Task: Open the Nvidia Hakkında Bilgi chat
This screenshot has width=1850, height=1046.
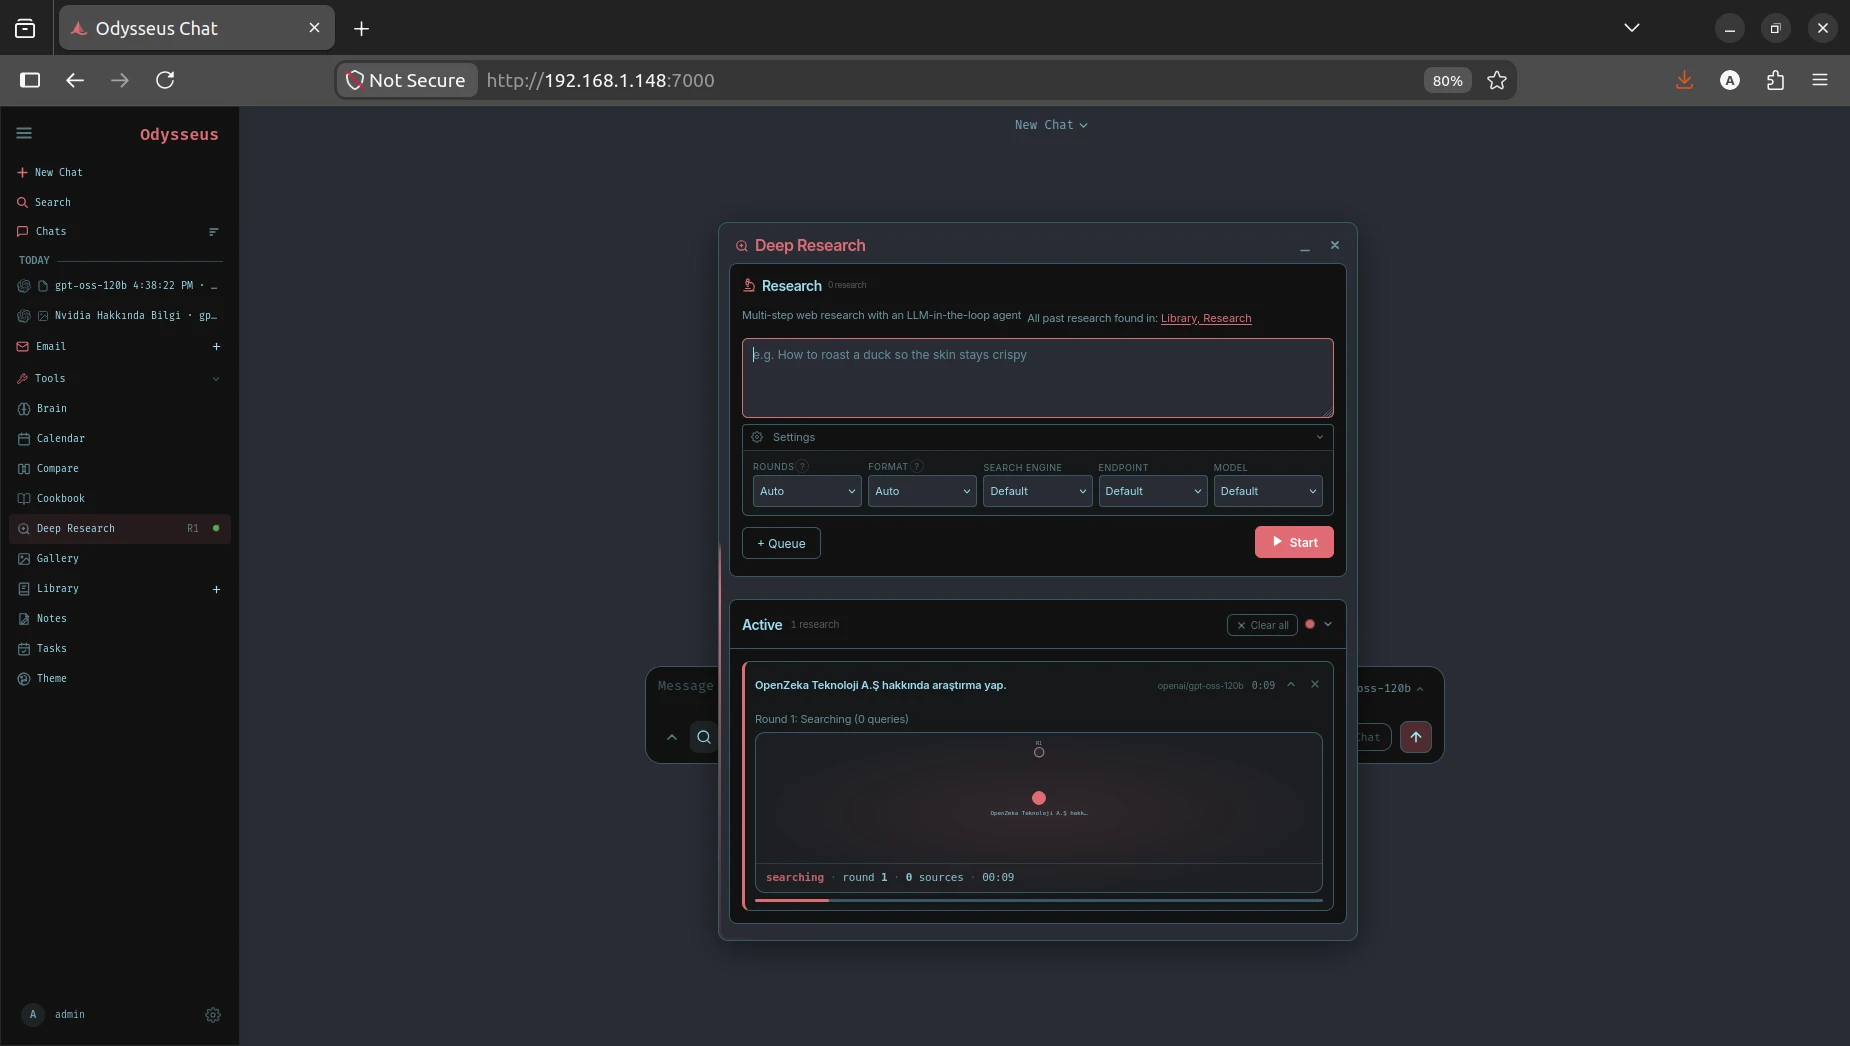Action: click(x=119, y=316)
